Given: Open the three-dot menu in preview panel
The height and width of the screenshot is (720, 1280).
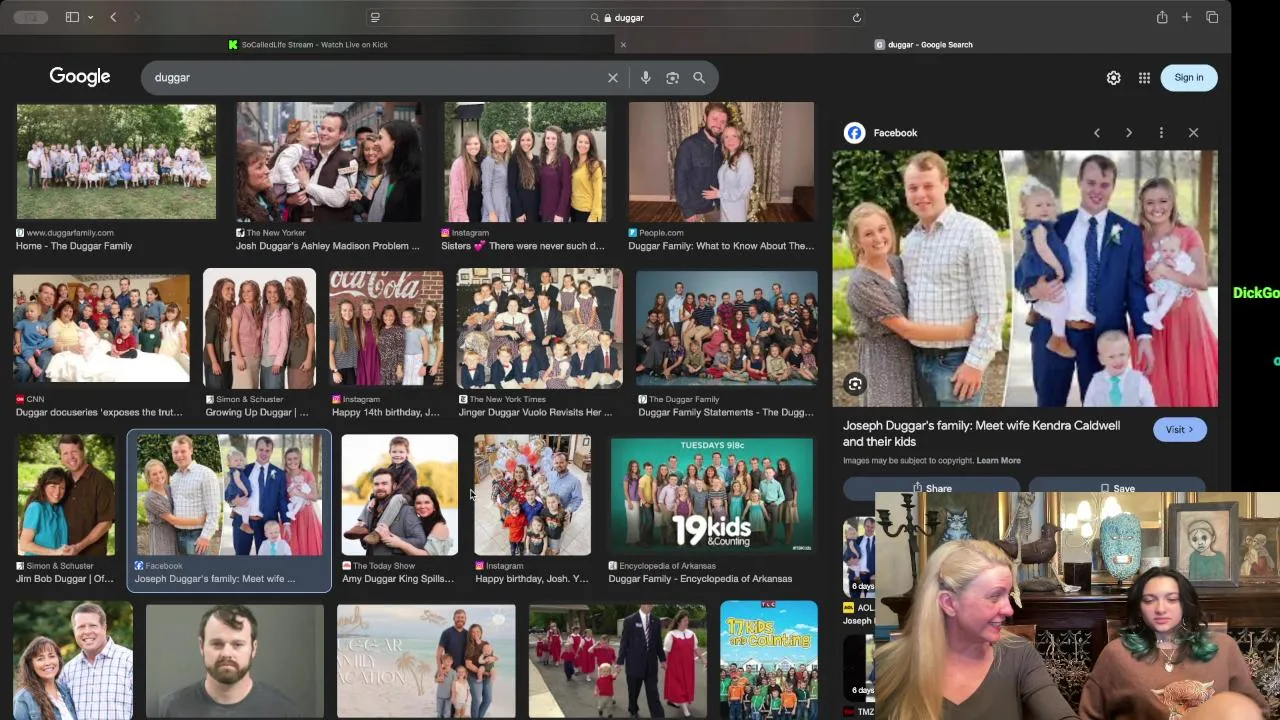Looking at the screenshot, I should tap(1161, 132).
